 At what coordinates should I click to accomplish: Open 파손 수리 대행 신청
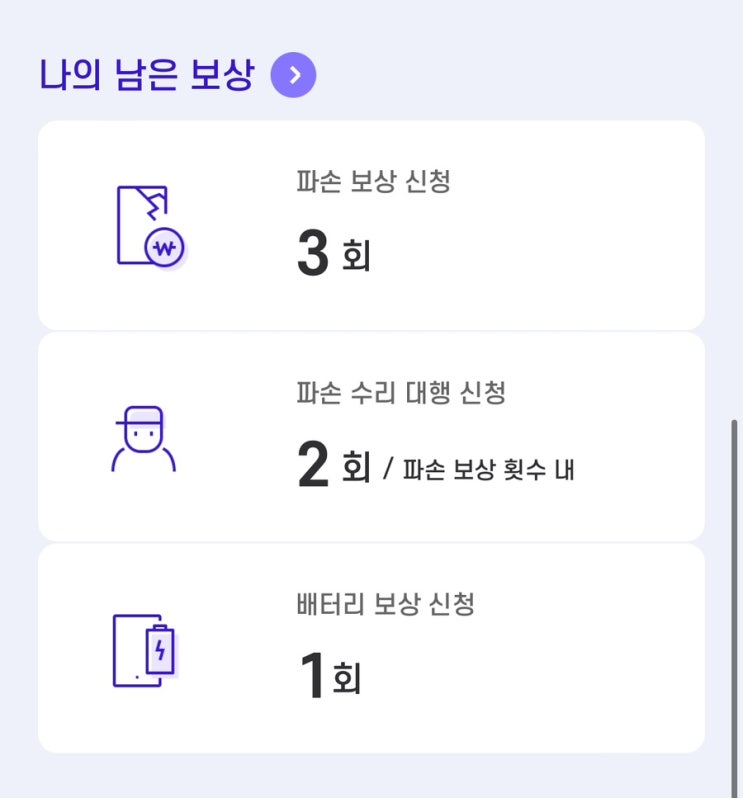(x=401, y=393)
